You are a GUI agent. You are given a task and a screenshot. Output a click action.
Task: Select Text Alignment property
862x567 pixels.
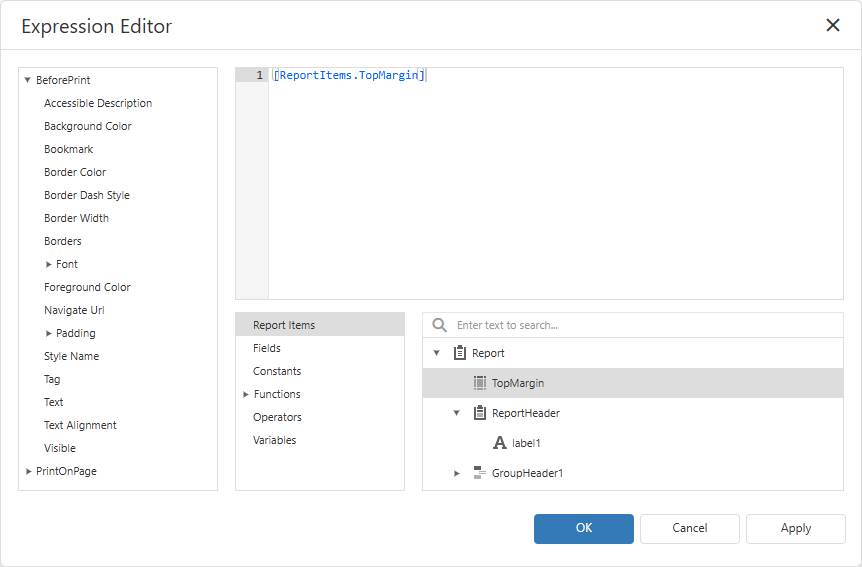coord(80,425)
